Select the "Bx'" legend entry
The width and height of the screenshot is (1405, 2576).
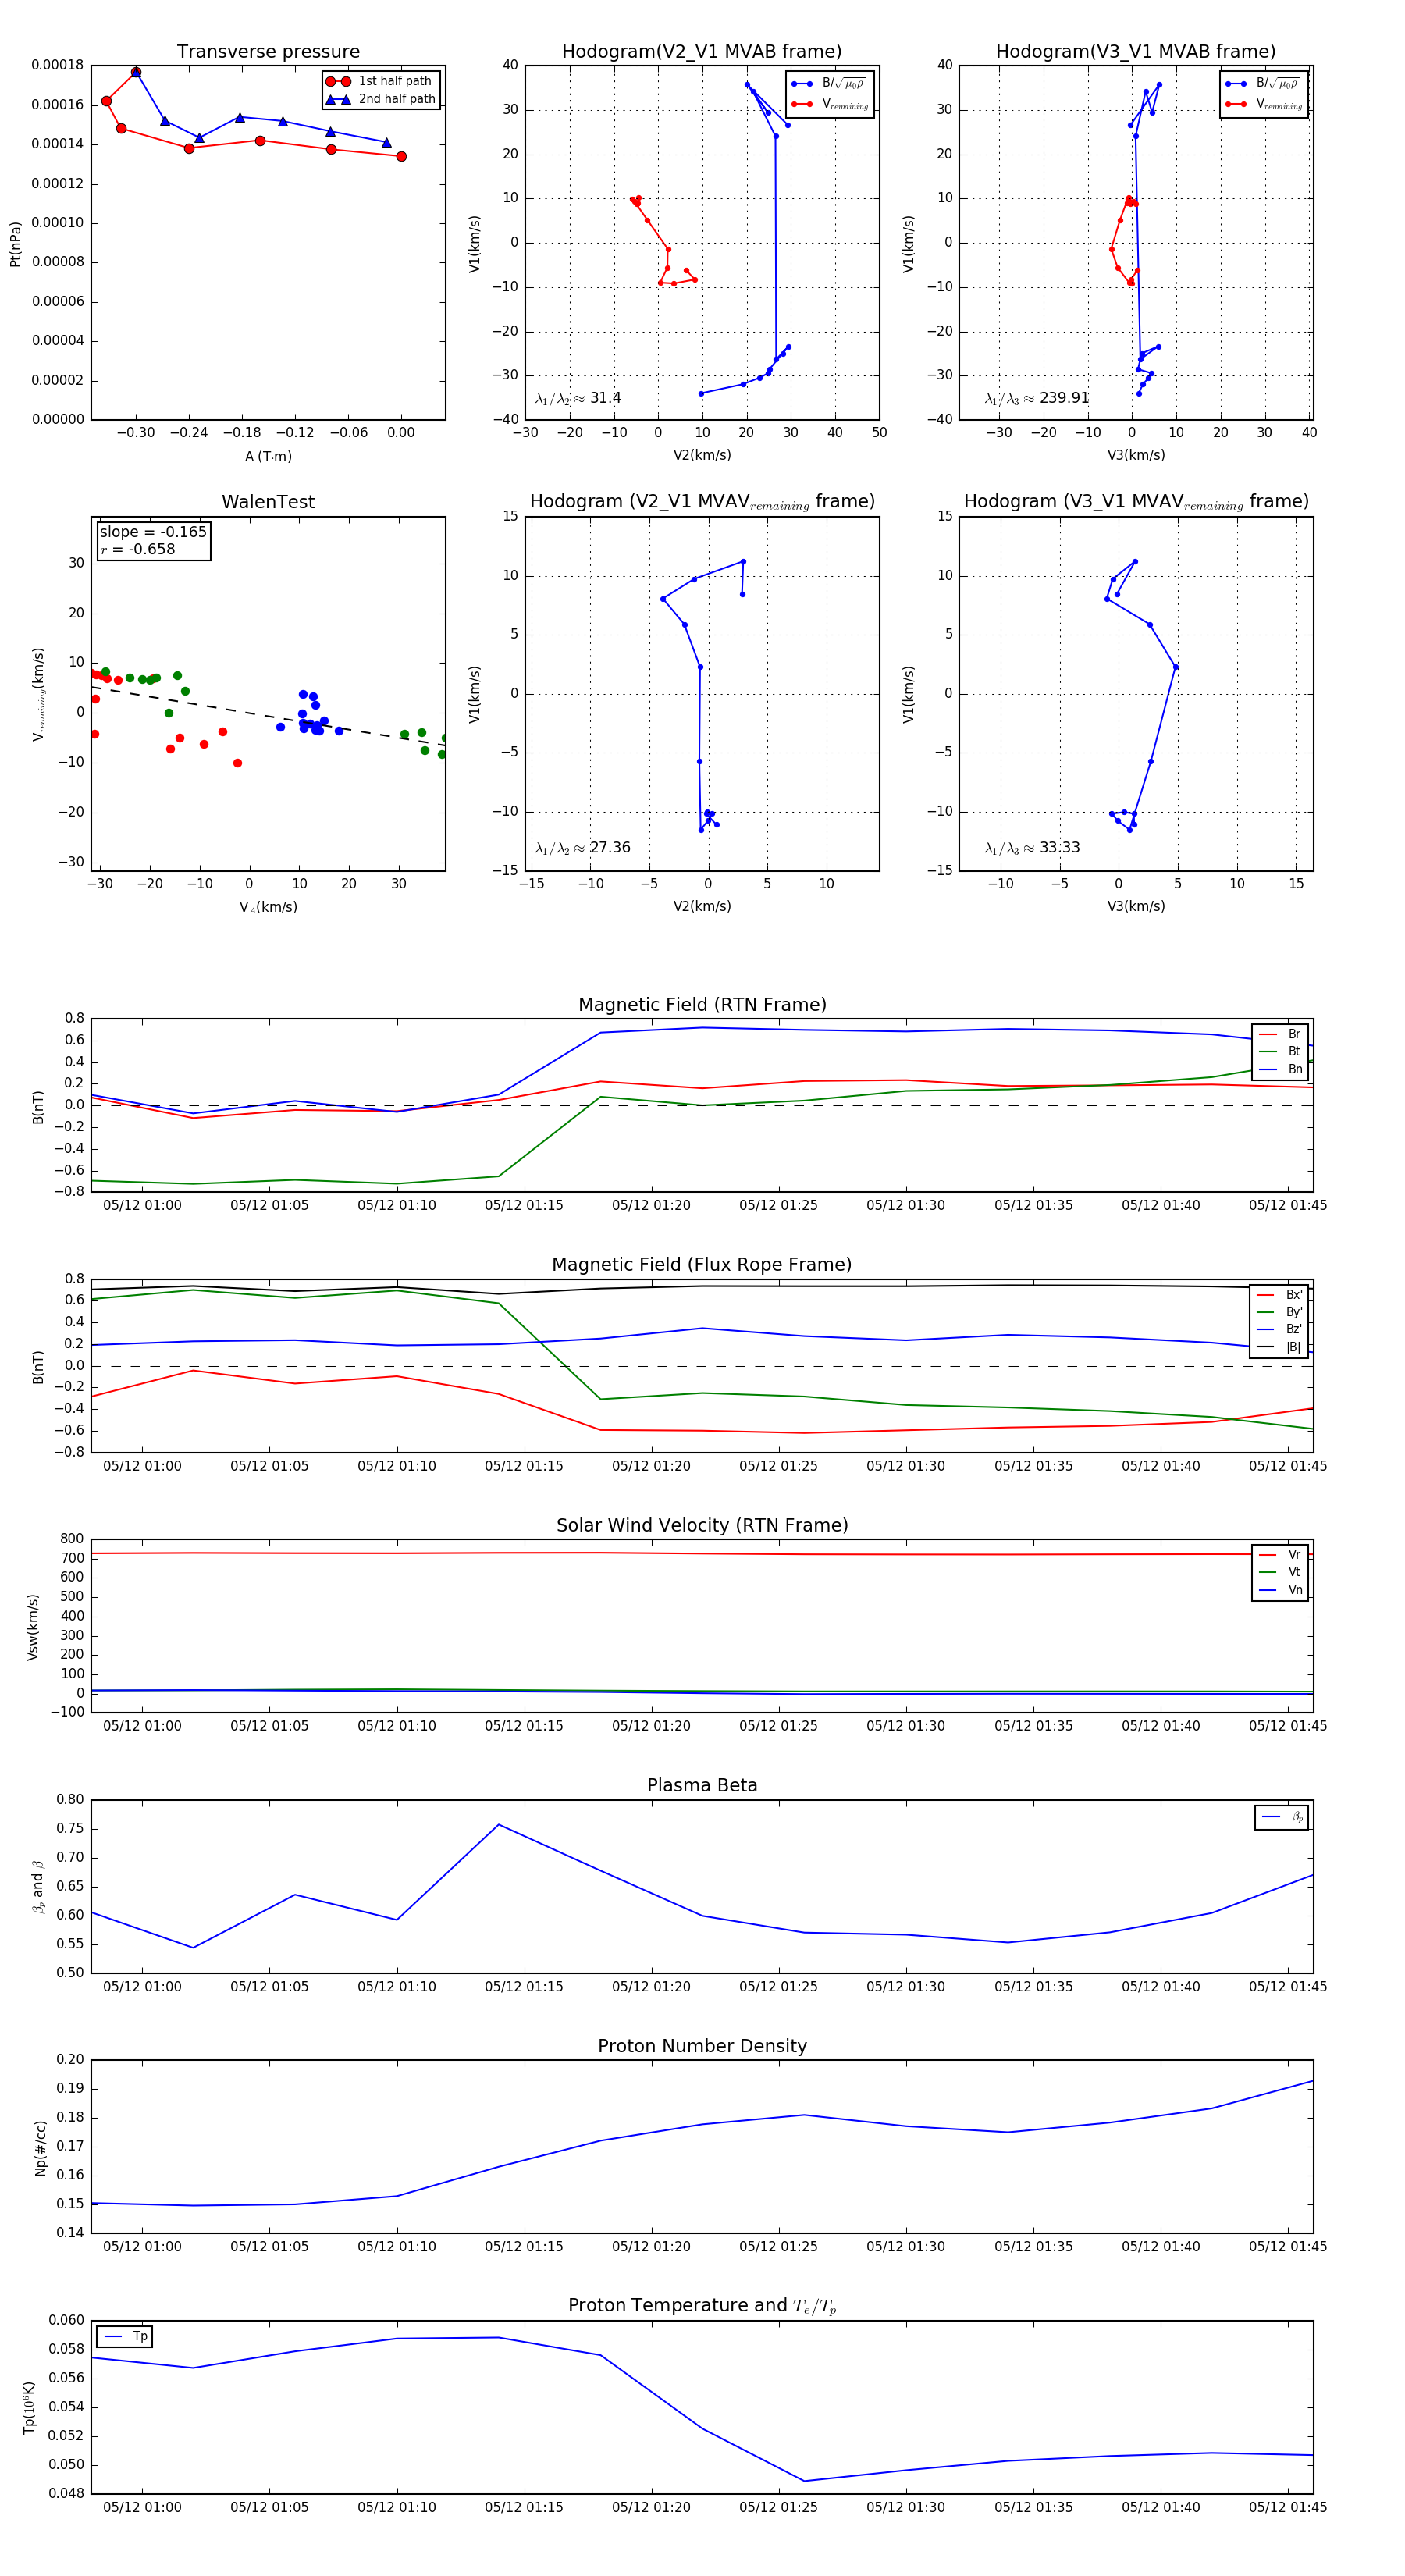(1280, 1295)
